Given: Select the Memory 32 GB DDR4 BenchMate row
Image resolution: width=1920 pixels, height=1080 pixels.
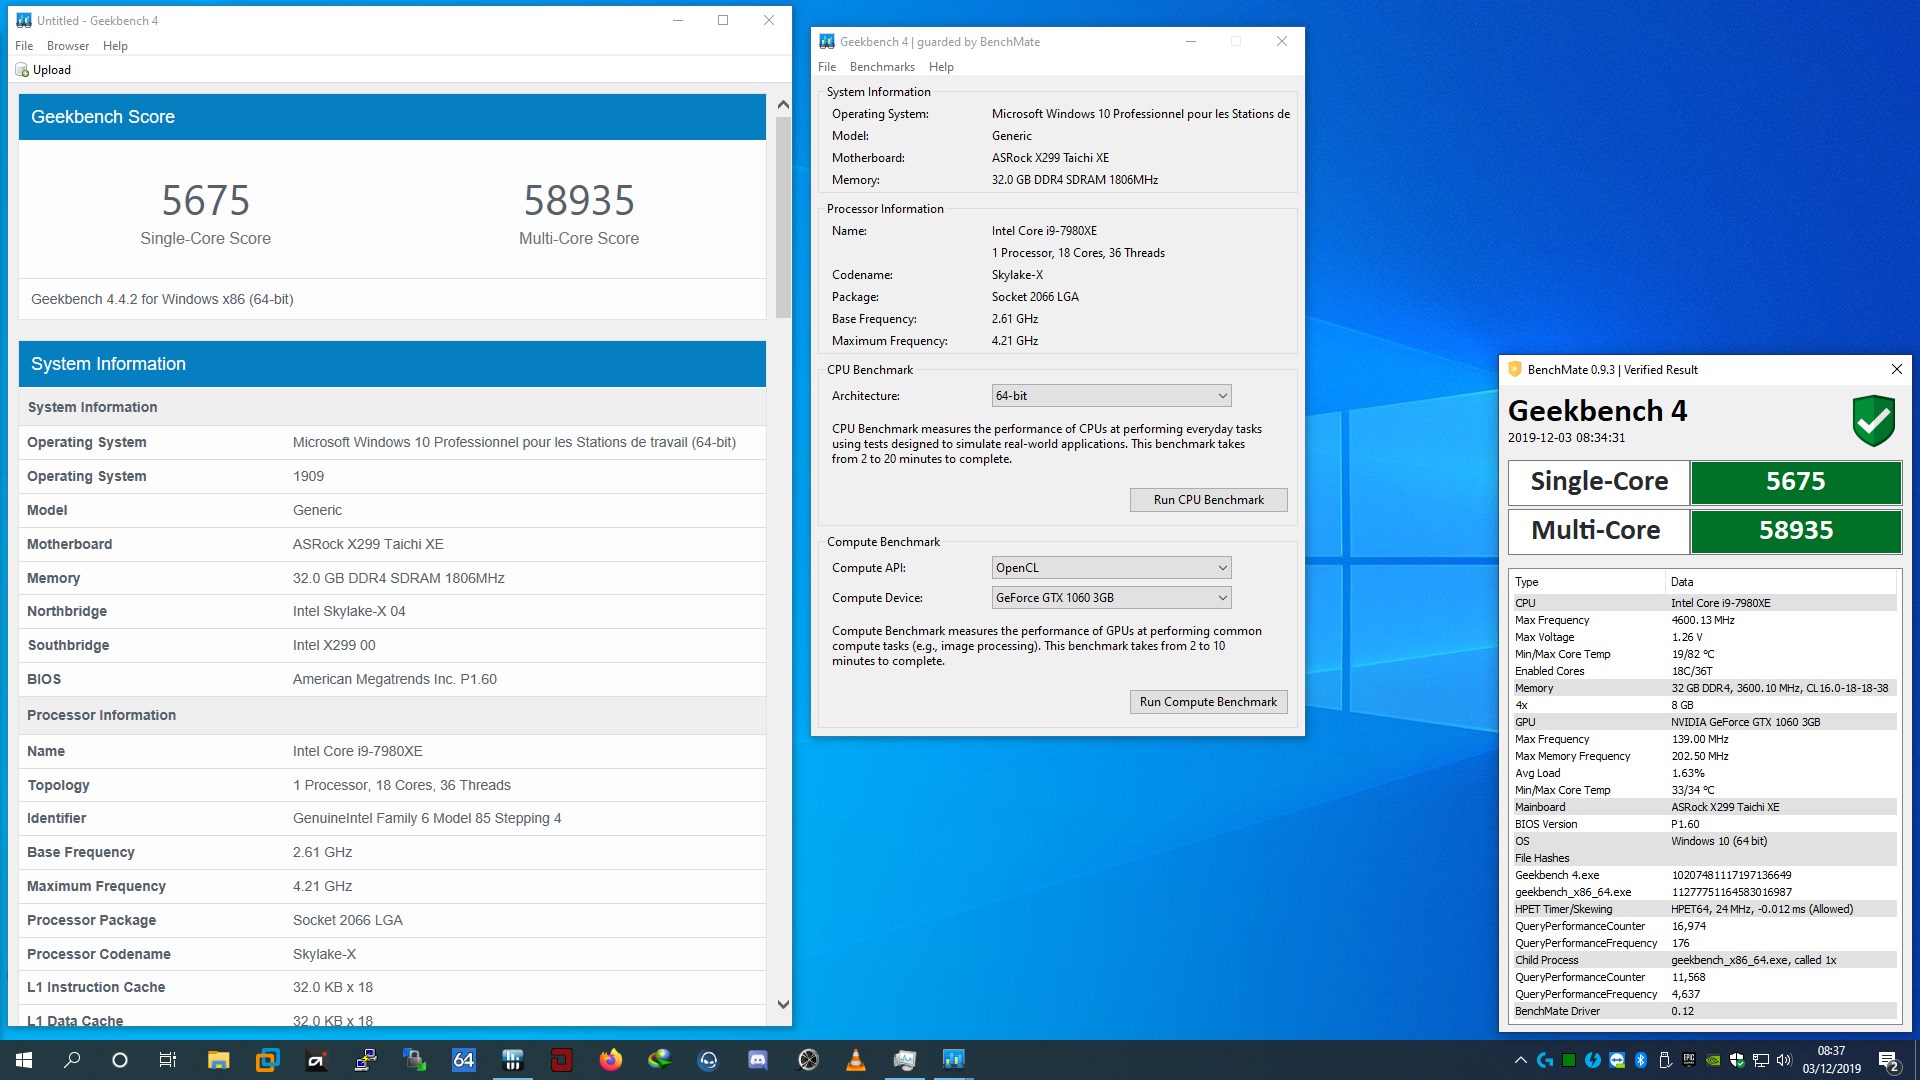Looking at the screenshot, I should 1704,688.
